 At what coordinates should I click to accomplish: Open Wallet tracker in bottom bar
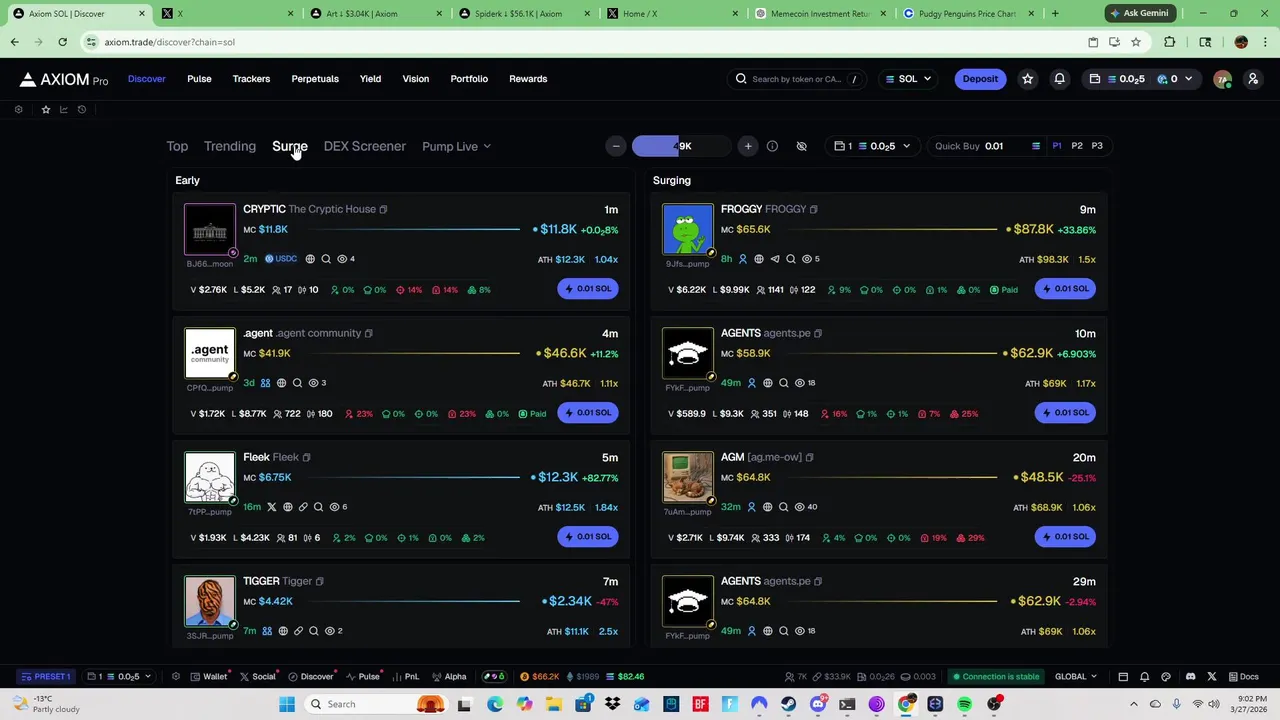point(208,677)
